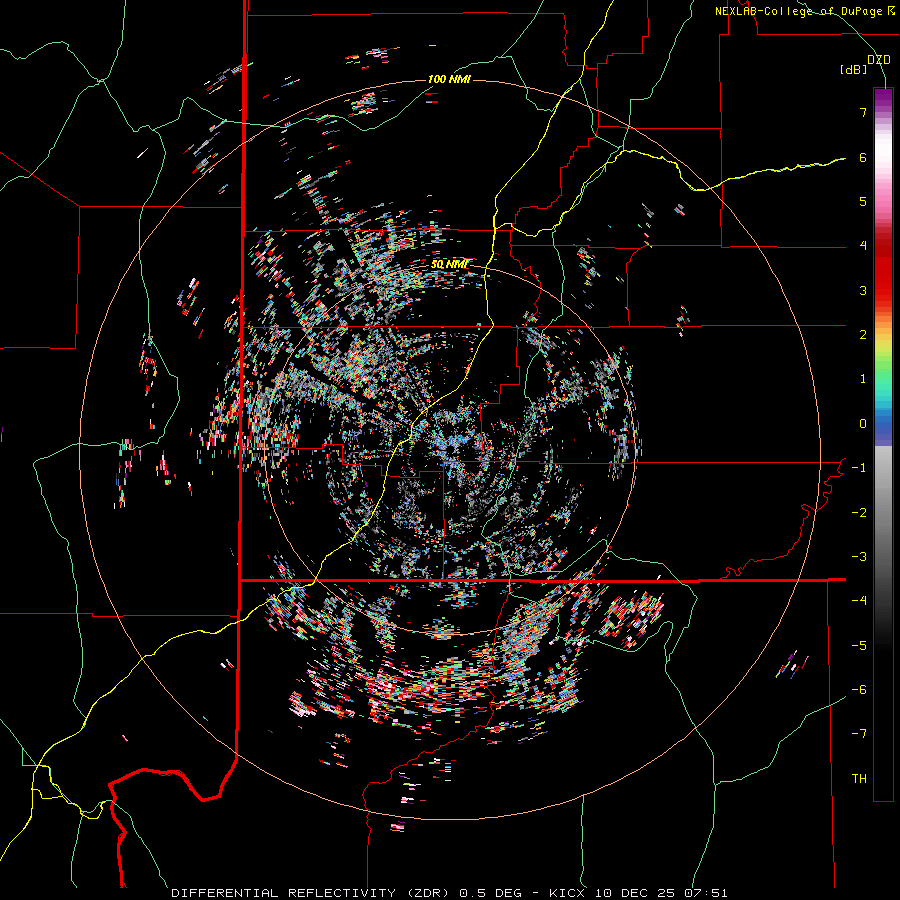The width and height of the screenshot is (900, 900).
Task: Click the 0 dB label on color scale
Action: (863, 424)
